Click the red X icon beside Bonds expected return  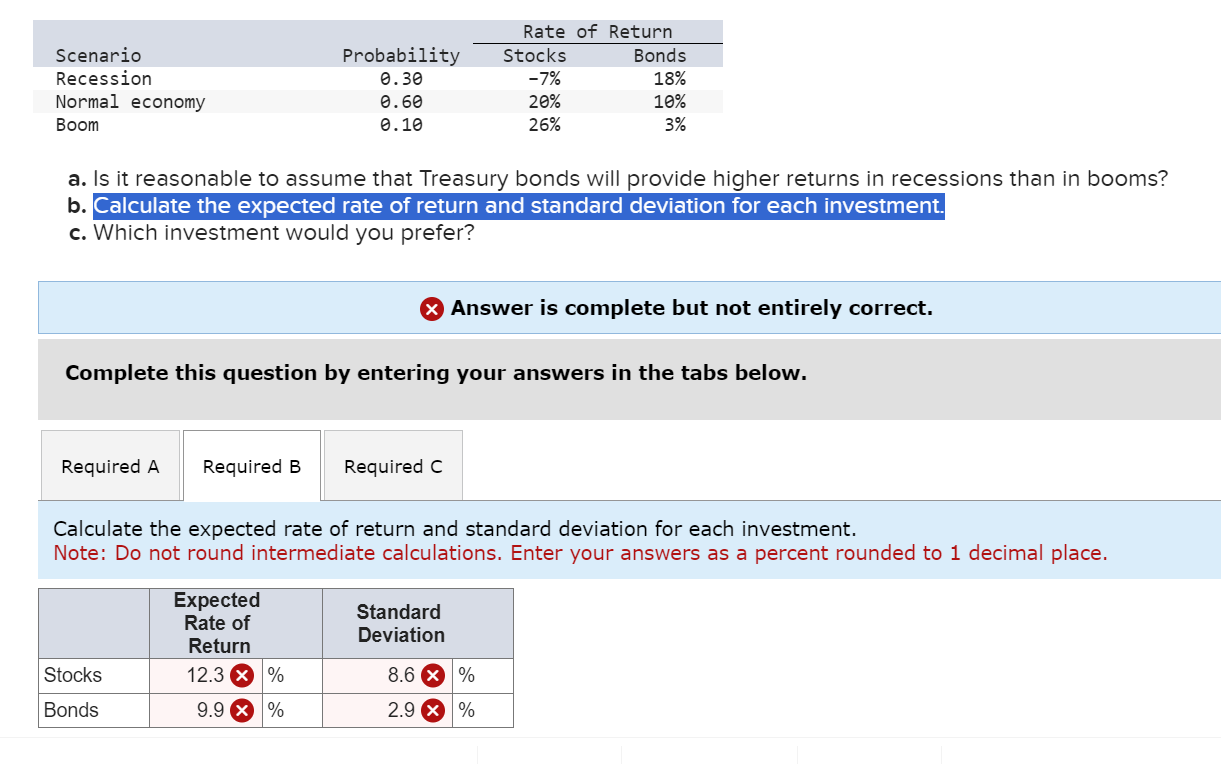coord(240,710)
